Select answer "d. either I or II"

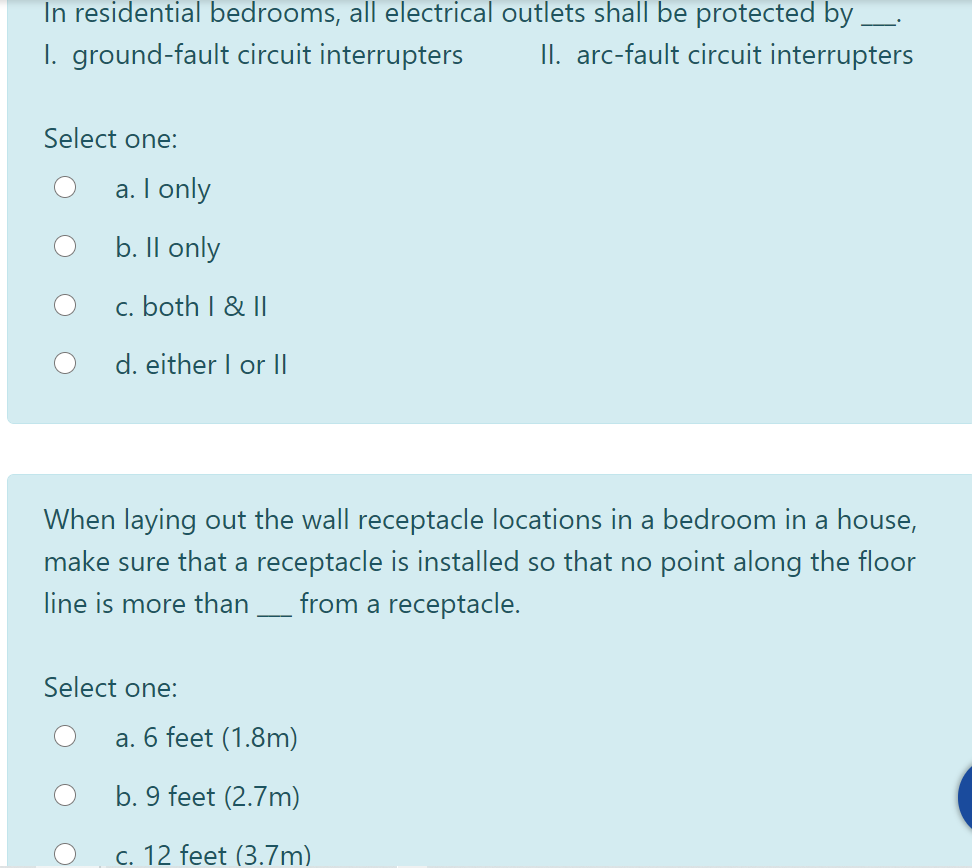point(64,363)
